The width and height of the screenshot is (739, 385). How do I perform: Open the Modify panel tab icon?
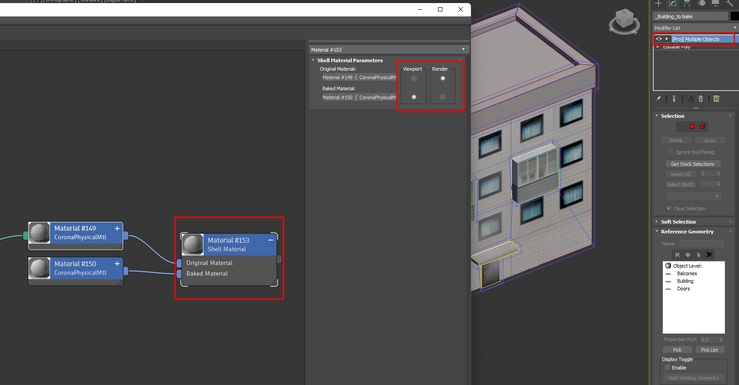tap(673, 3)
